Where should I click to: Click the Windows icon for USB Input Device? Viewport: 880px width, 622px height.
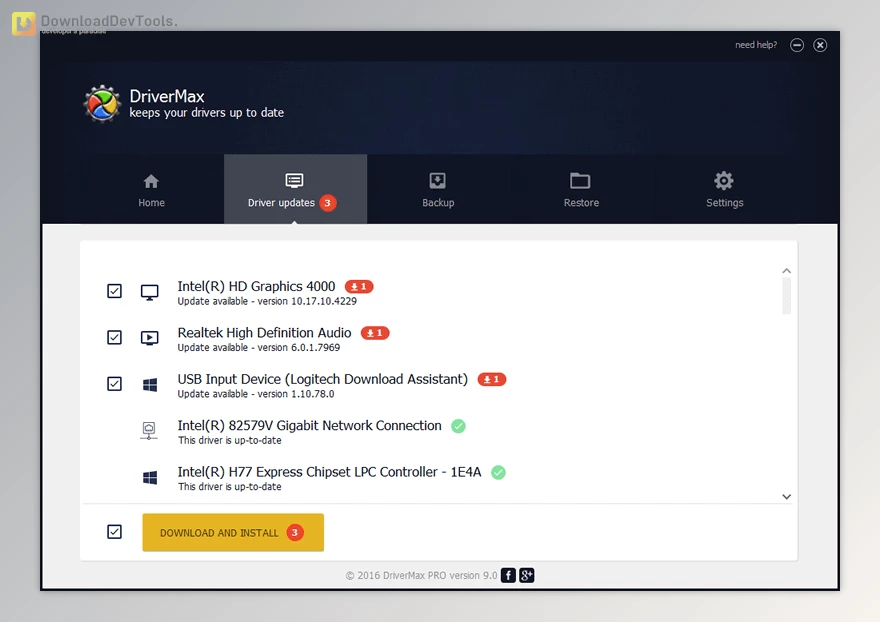coord(150,385)
